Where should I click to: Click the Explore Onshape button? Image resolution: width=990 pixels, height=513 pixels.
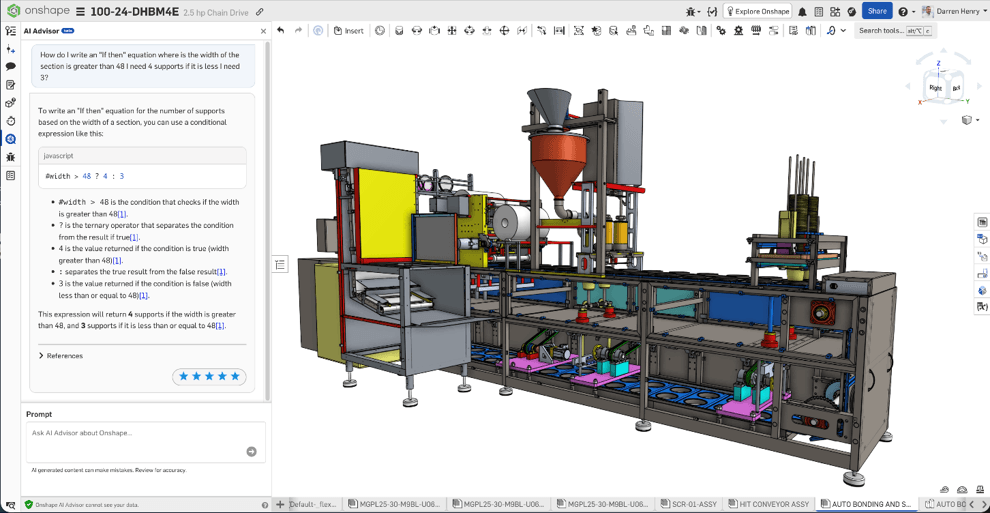[758, 11]
